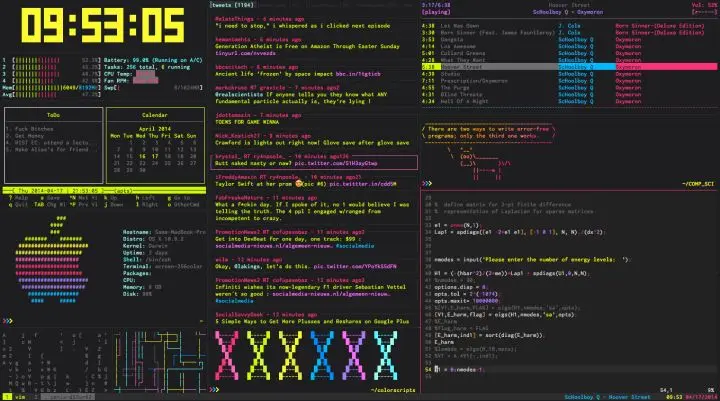Select the 'Collard Greens' track
Screen dimensions: 720x401
[x=463, y=53]
